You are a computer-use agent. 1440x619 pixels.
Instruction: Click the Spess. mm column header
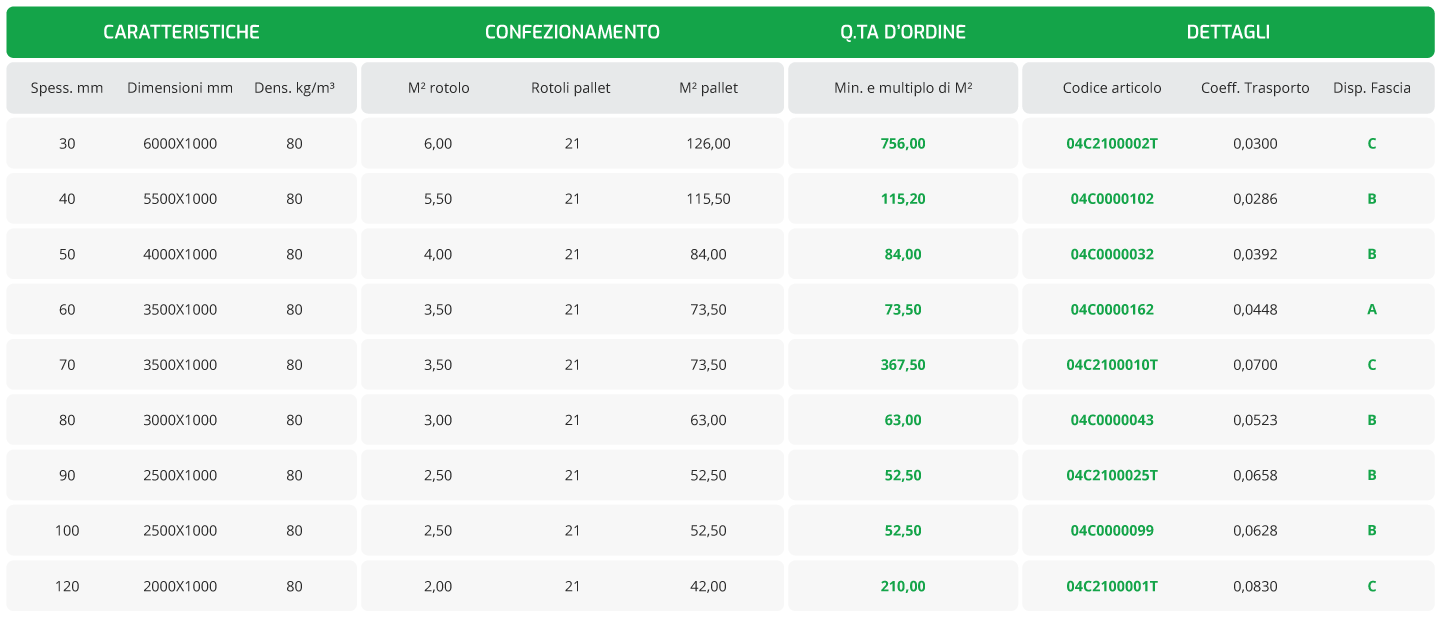[67, 88]
